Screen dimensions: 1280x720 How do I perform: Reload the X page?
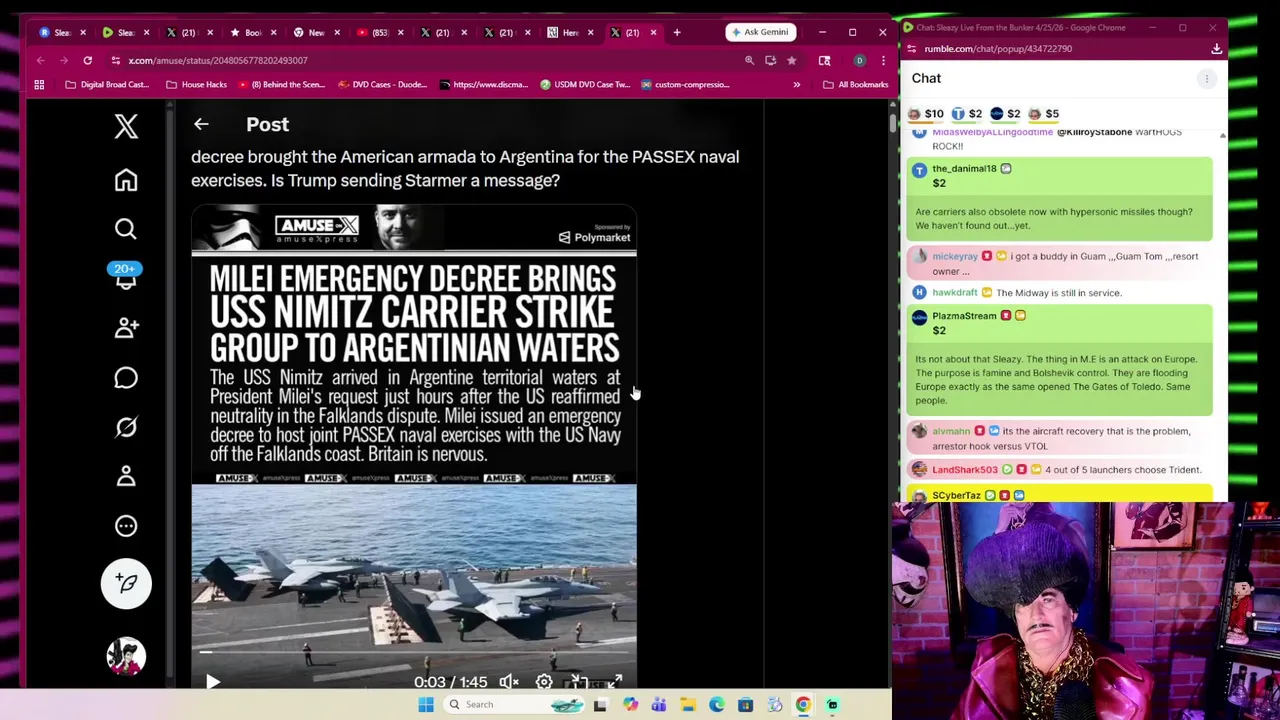pyautogui.click(x=88, y=60)
